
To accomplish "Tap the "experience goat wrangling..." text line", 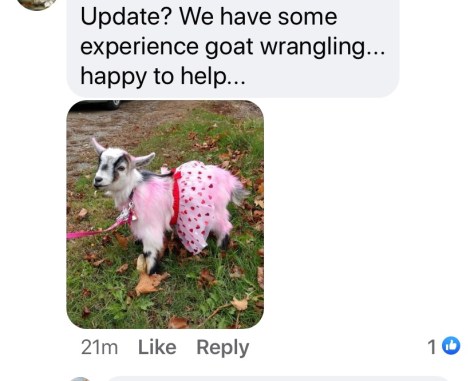I will (x=233, y=46).
